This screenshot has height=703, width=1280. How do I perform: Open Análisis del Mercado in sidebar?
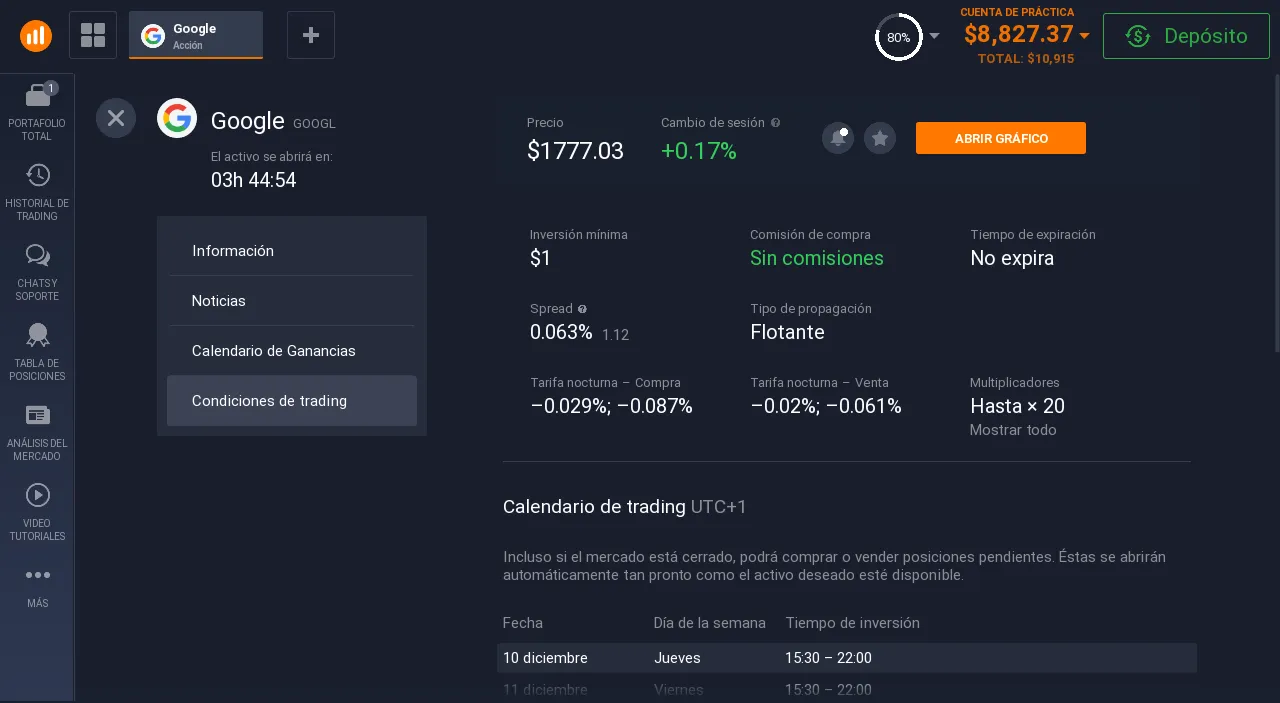point(37,432)
